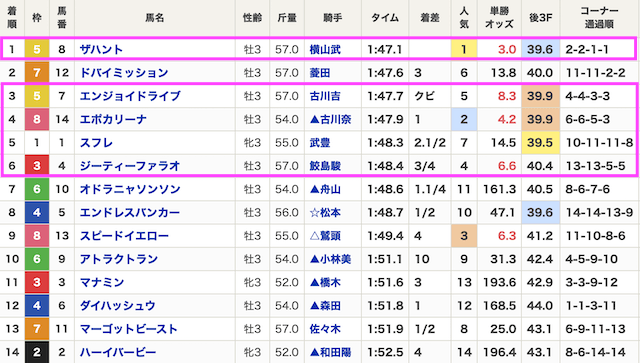The height and width of the screenshot is (363, 640).
Task: Open jockey link 武豊
Action: (x=320, y=143)
